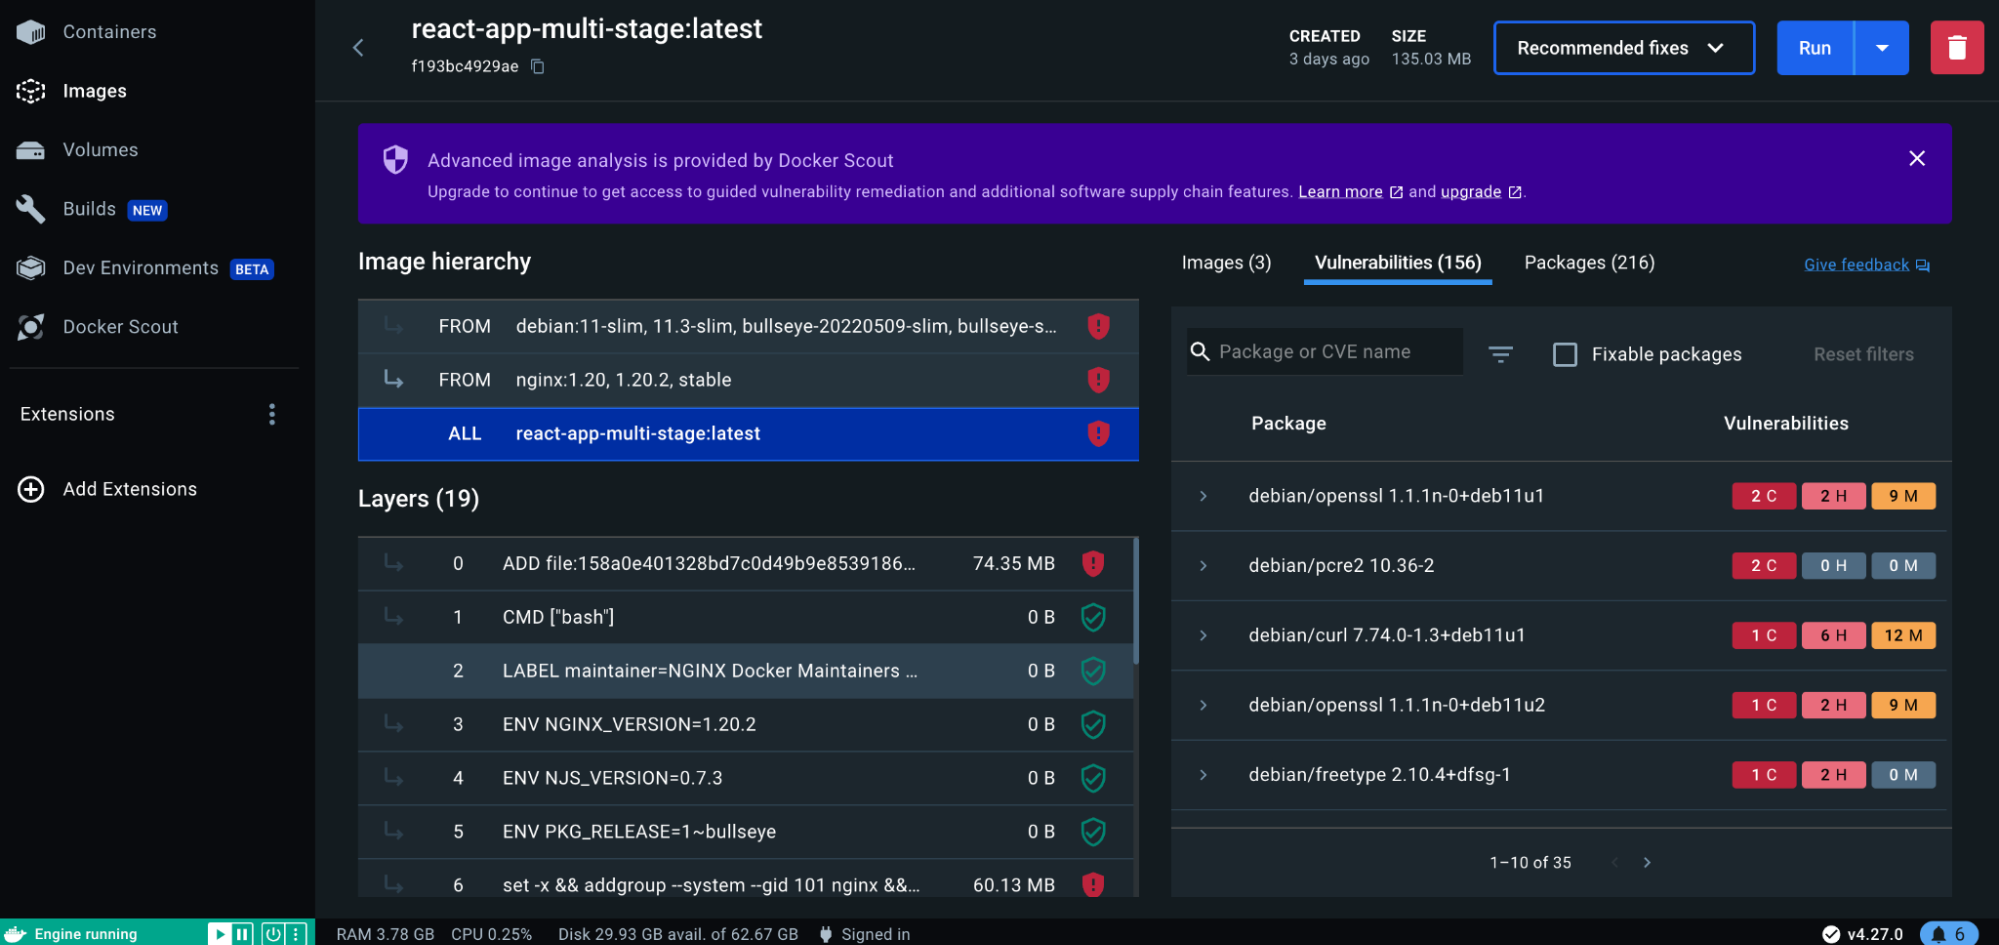
Task: Open the vulnerability filter icon
Action: (1500, 354)
